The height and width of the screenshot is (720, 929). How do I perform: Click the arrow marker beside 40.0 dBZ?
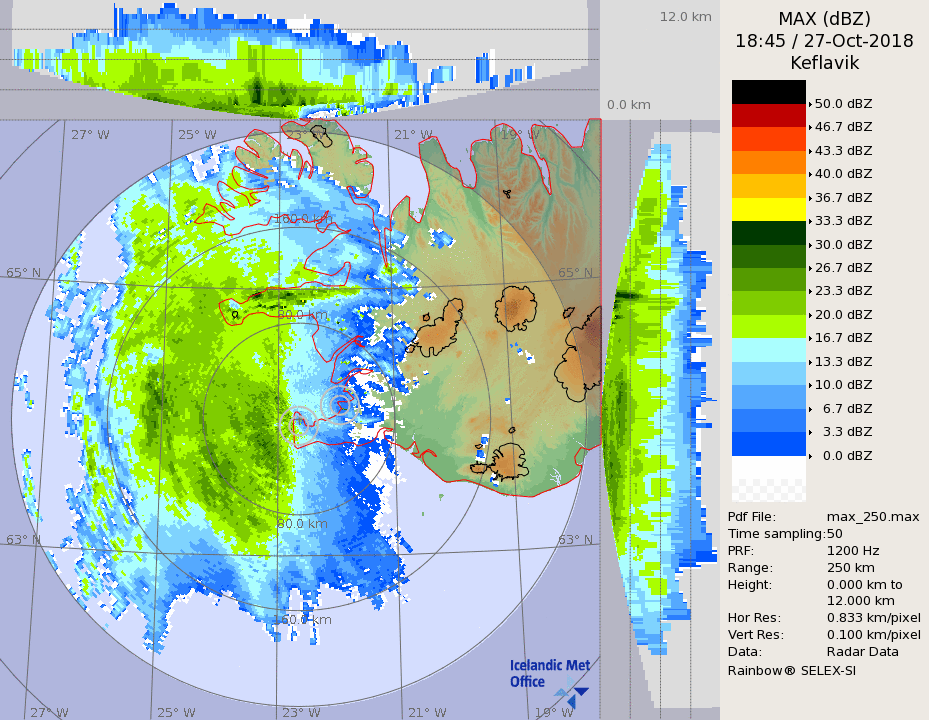(810, 174)
